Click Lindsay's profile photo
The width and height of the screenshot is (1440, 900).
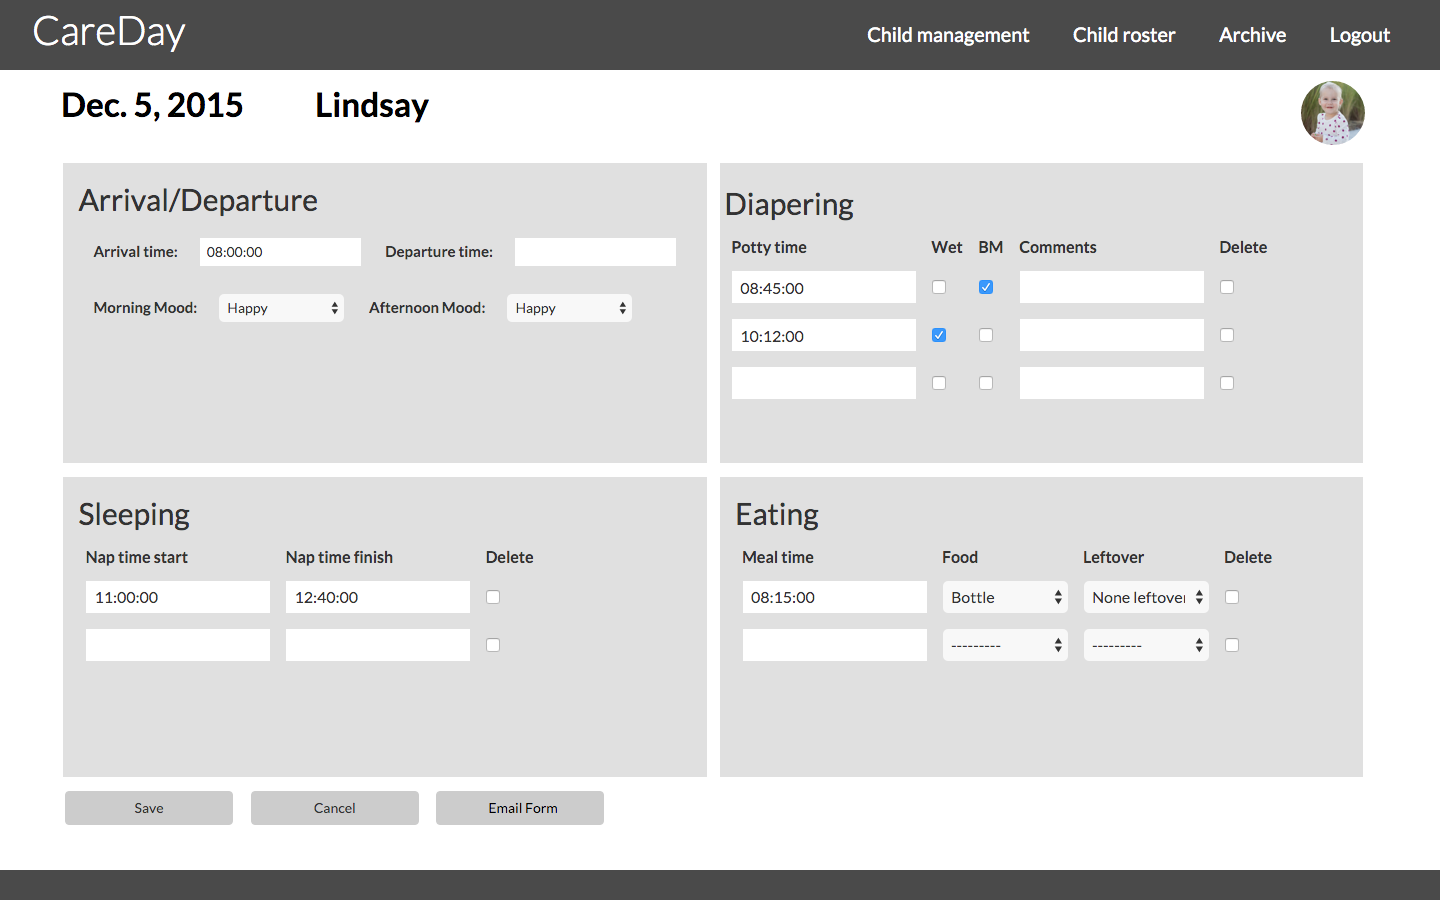coord(1332,113)
